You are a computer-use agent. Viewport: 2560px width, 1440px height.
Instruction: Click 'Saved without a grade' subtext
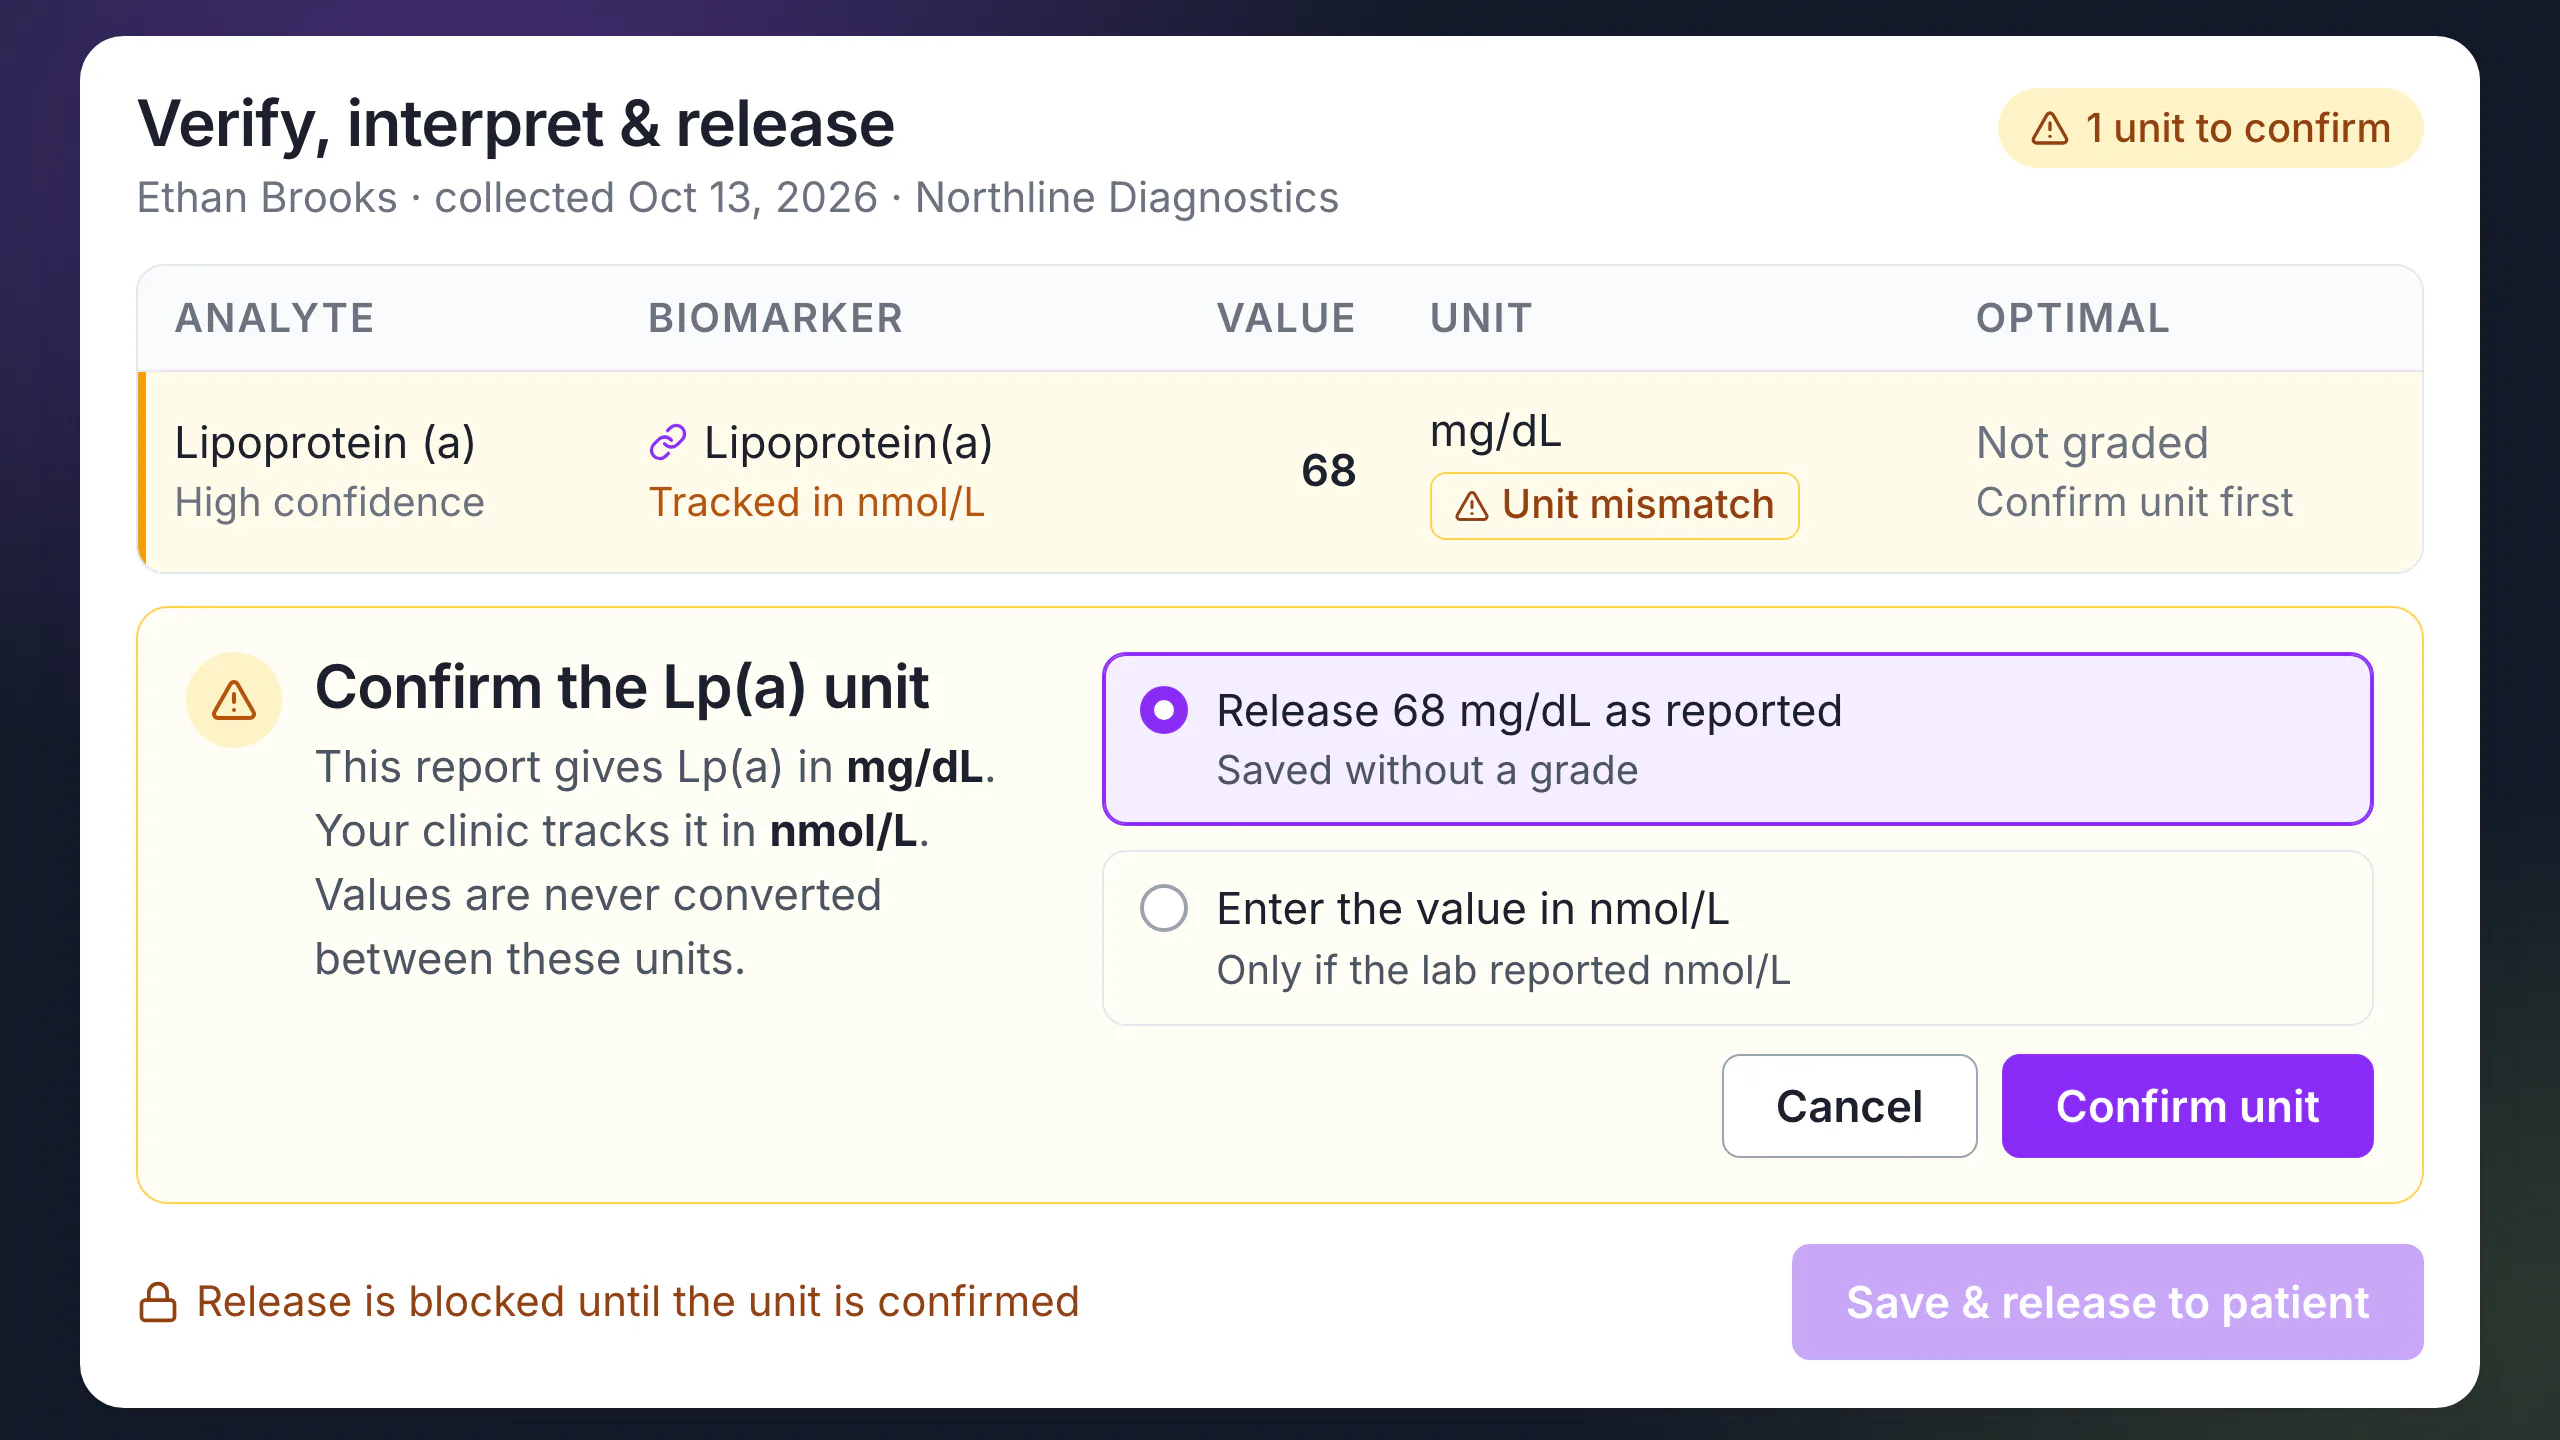(1427, 771)
